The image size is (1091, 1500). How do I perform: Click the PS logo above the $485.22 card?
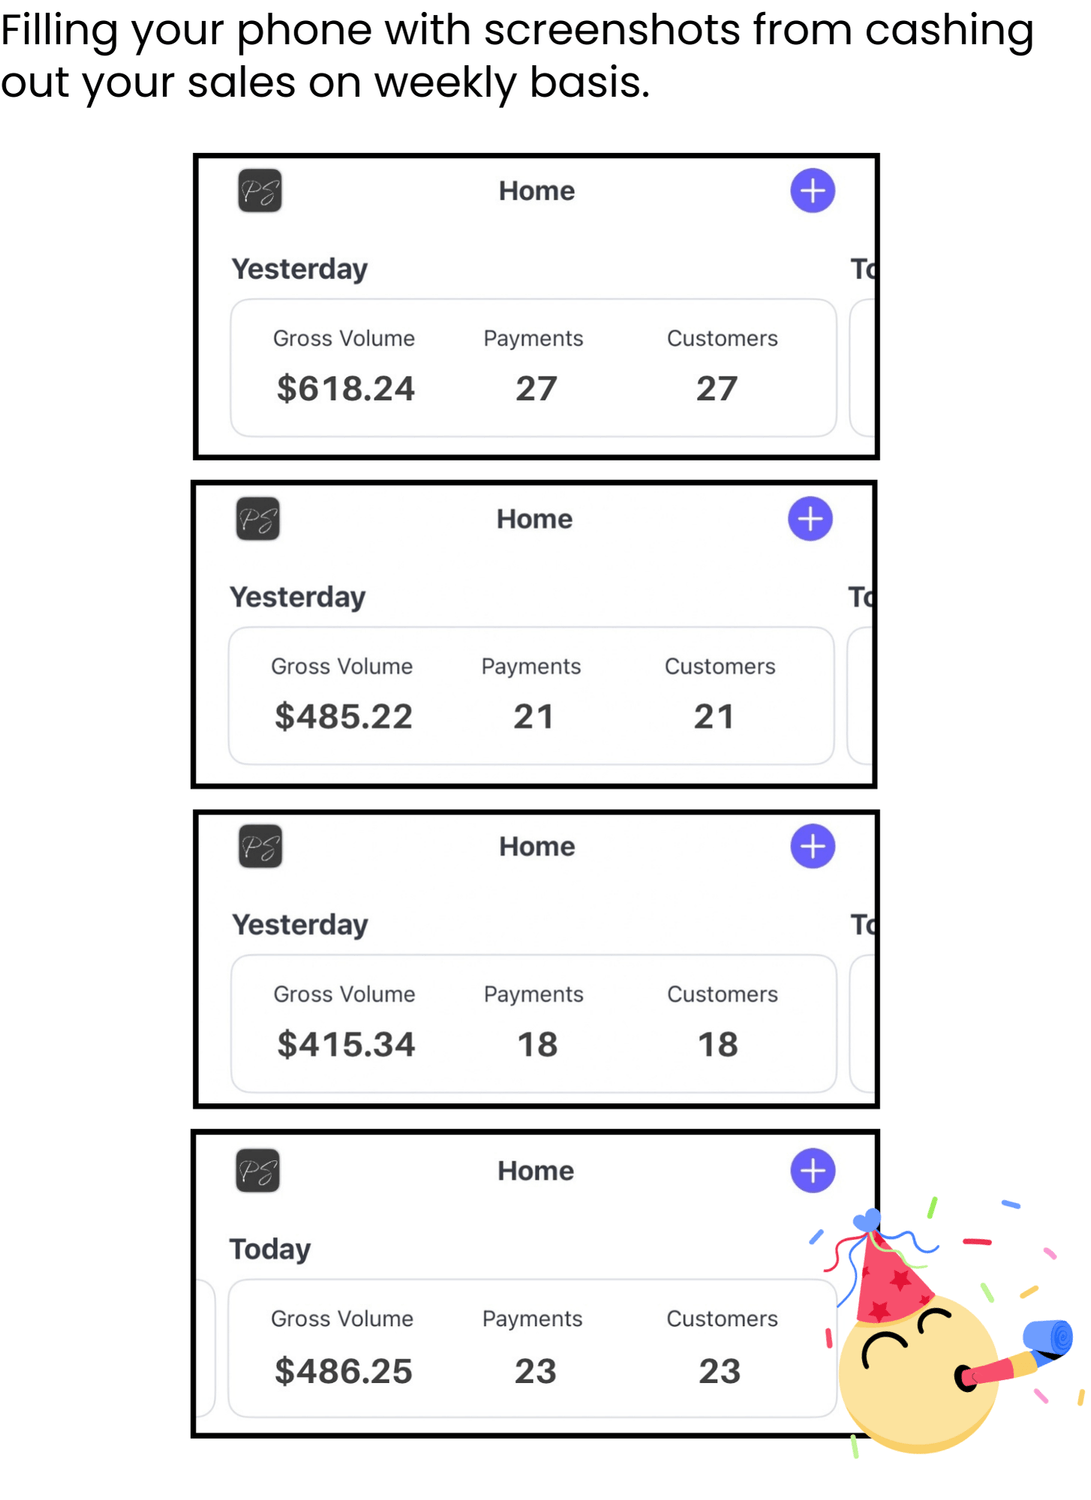[258, 519]
